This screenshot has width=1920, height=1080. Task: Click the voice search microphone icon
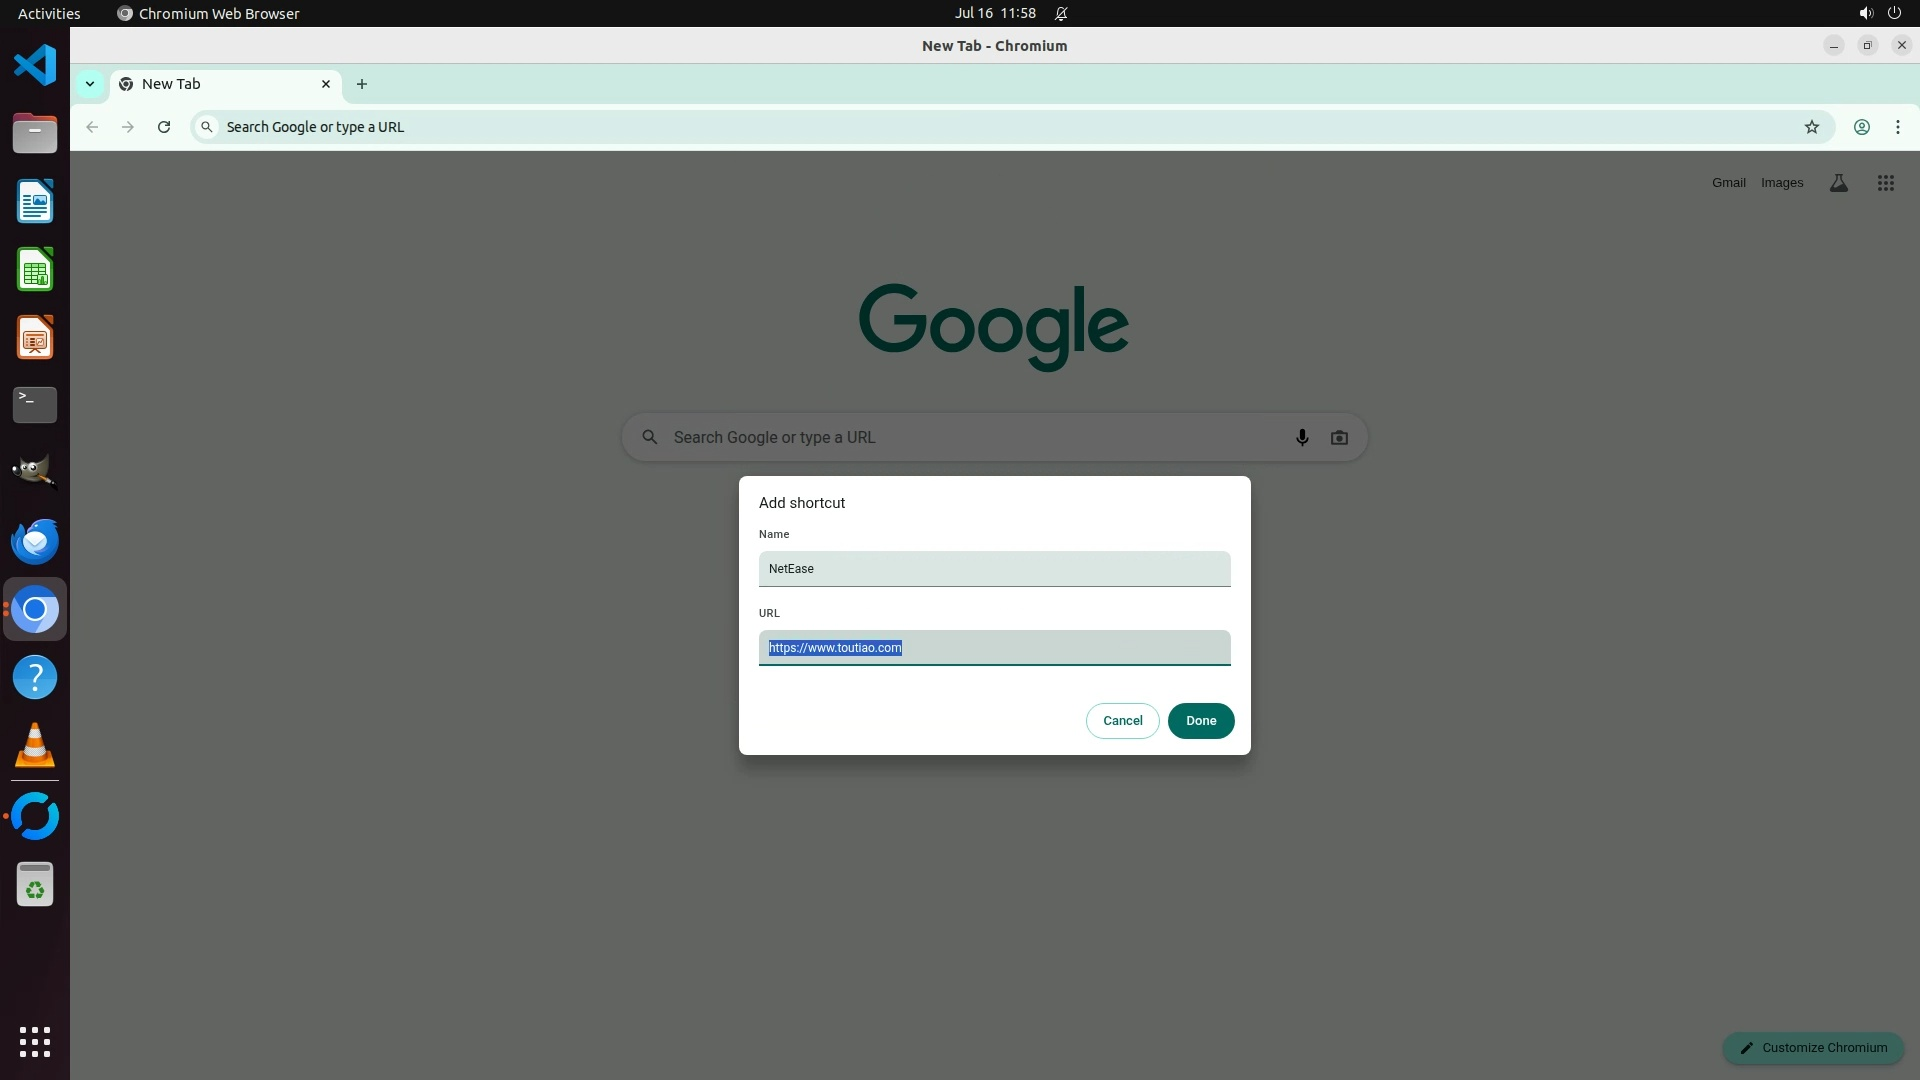[x=1301, y=437]
